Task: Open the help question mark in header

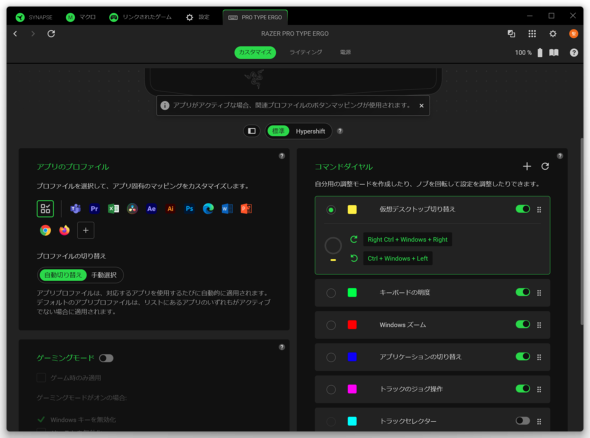Action: (x=573, y=53)
